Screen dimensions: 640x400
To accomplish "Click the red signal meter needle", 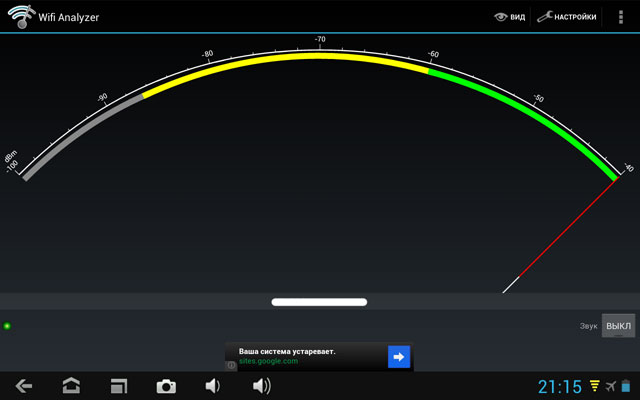I will (568, 227).
